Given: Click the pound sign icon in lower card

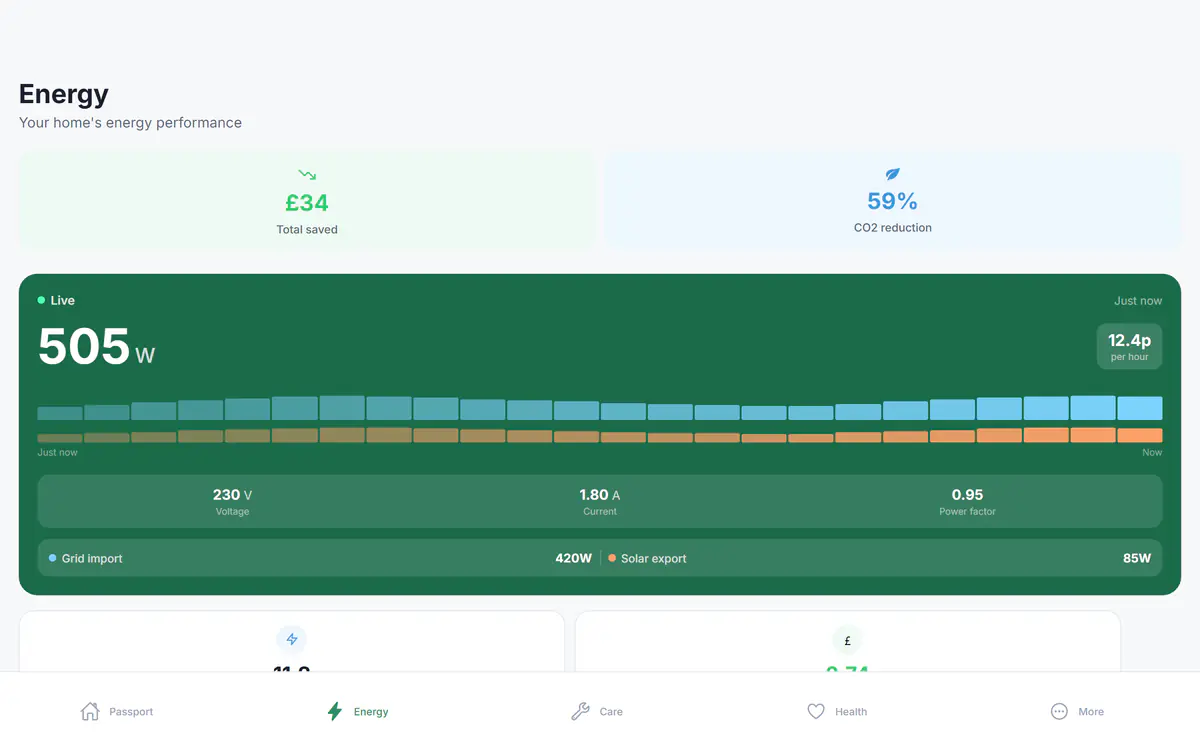Looking at the screenshot, I should point(847,640).
